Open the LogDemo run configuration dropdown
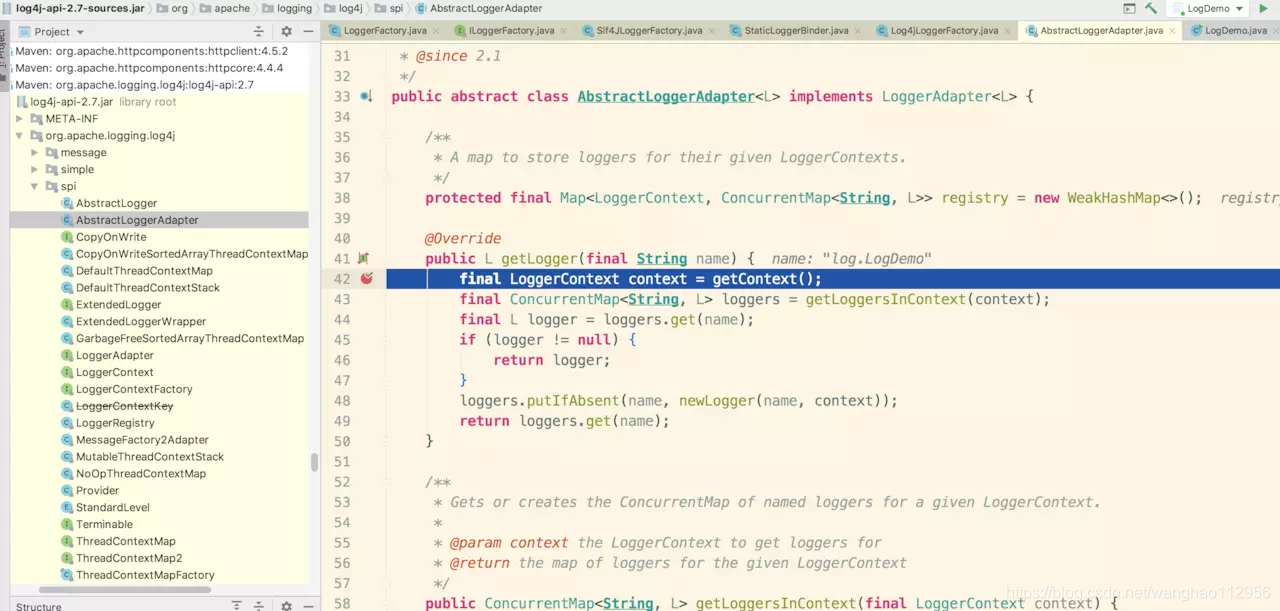1280x611 pixels. [x=1208, y=8]
